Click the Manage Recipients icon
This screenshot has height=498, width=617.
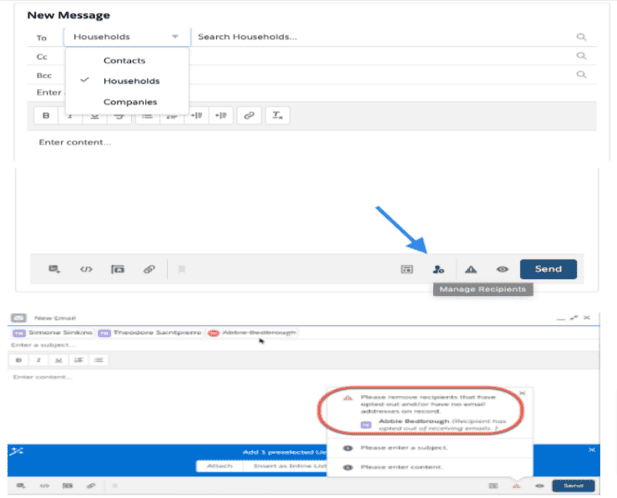click(x=437, y=269)
